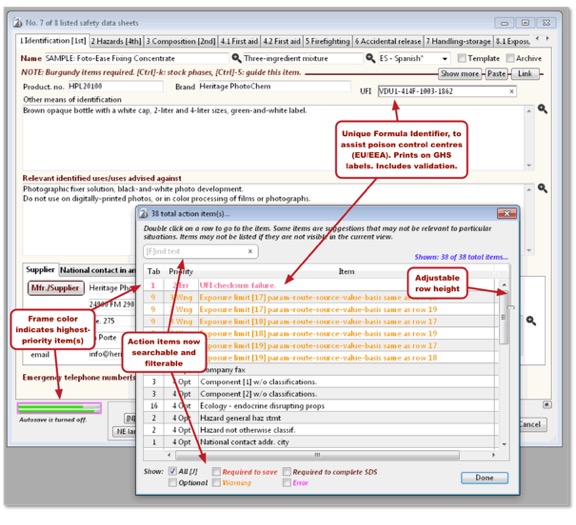Open the 4.2 First aid tab
This screenshot has height=525, width=576.
tap(282, 41)
